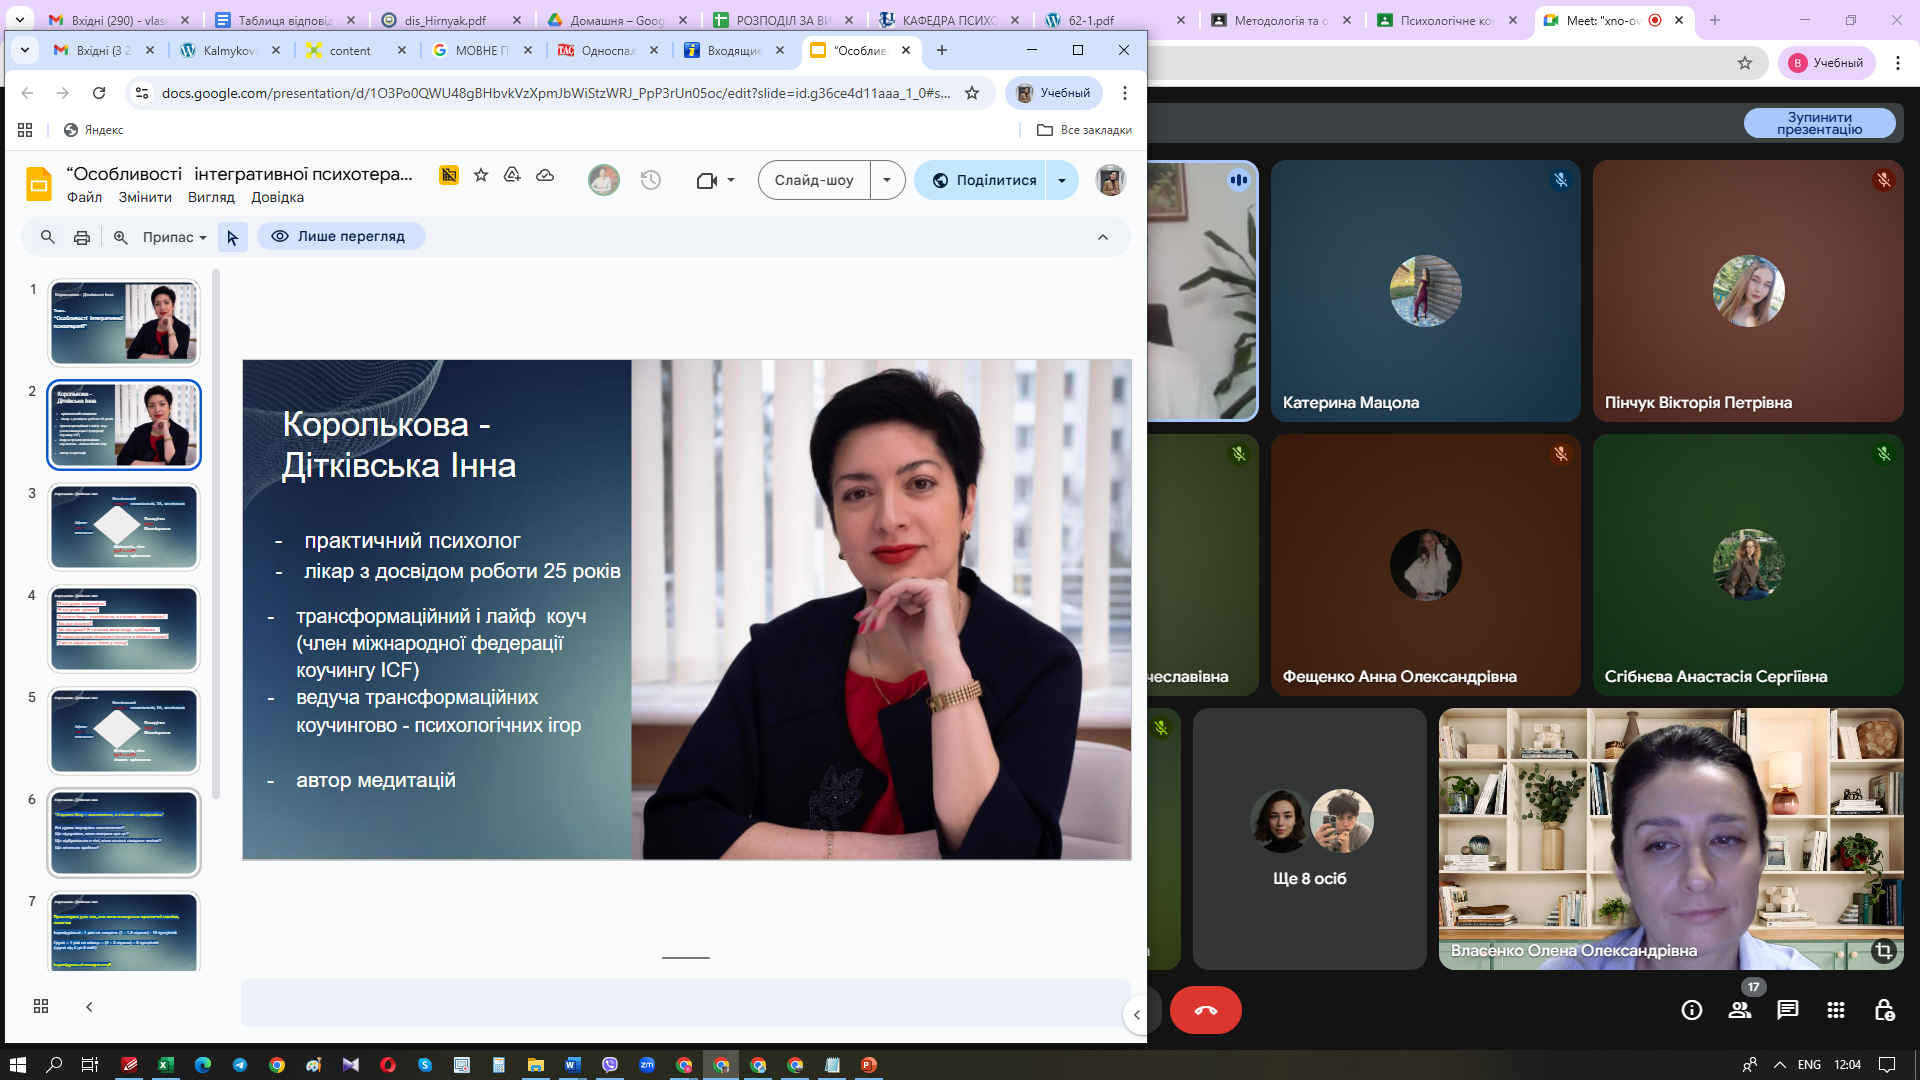Toggle the Лише перегляд view-only mode chip
The height and width of the screenshot is (1080, 1920).
click(340, 237)
